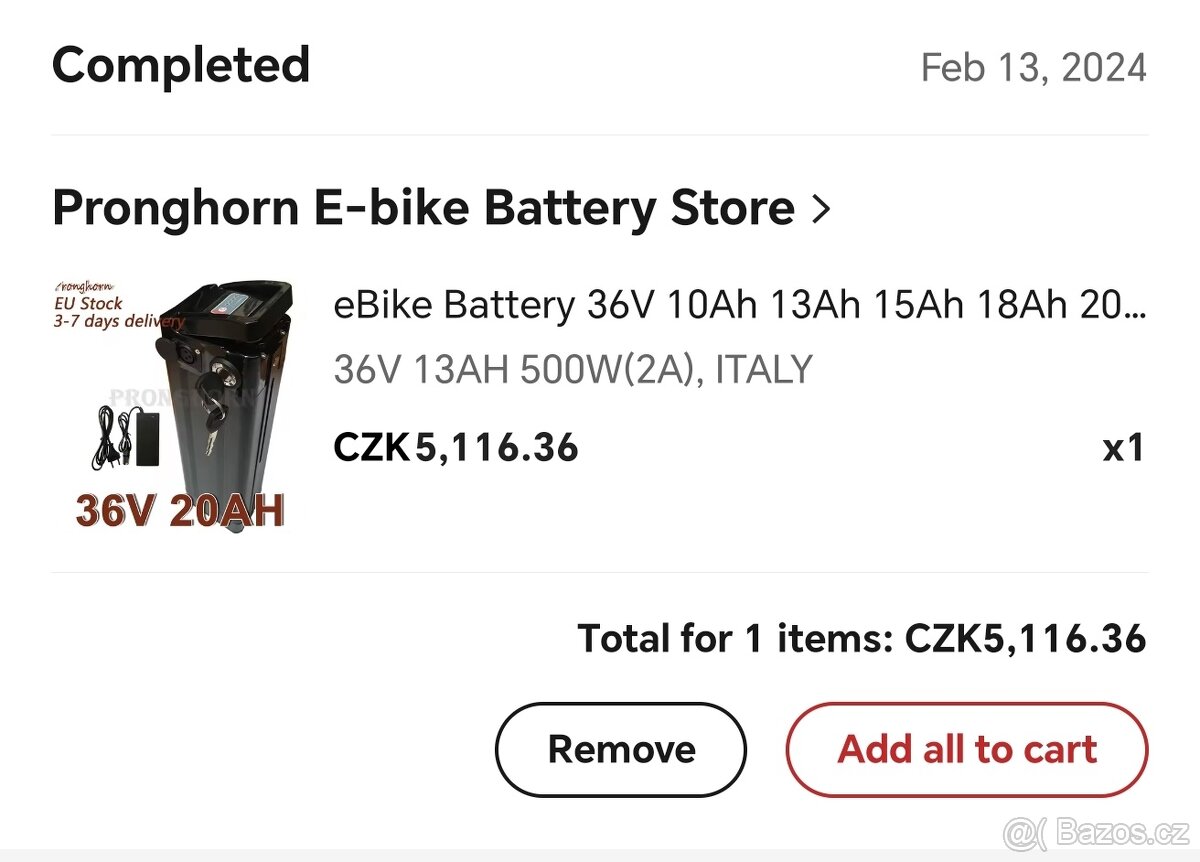The height and width of the screenshot is (862, 1200).
Task: Click the @ symbol in the Bazos watermark
Action: coord(1018,832)
